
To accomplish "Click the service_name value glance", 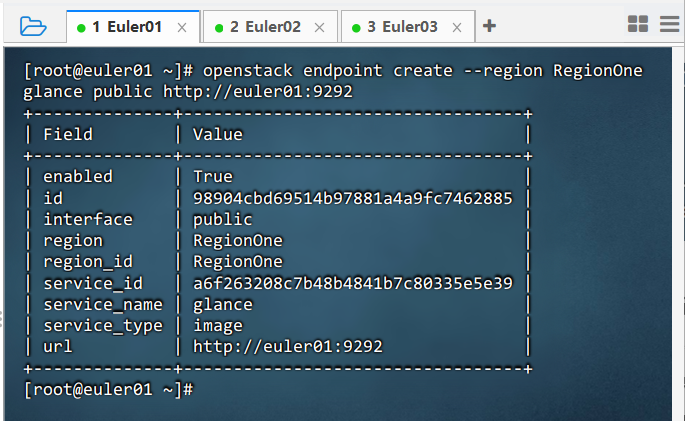I will point(223,305).
